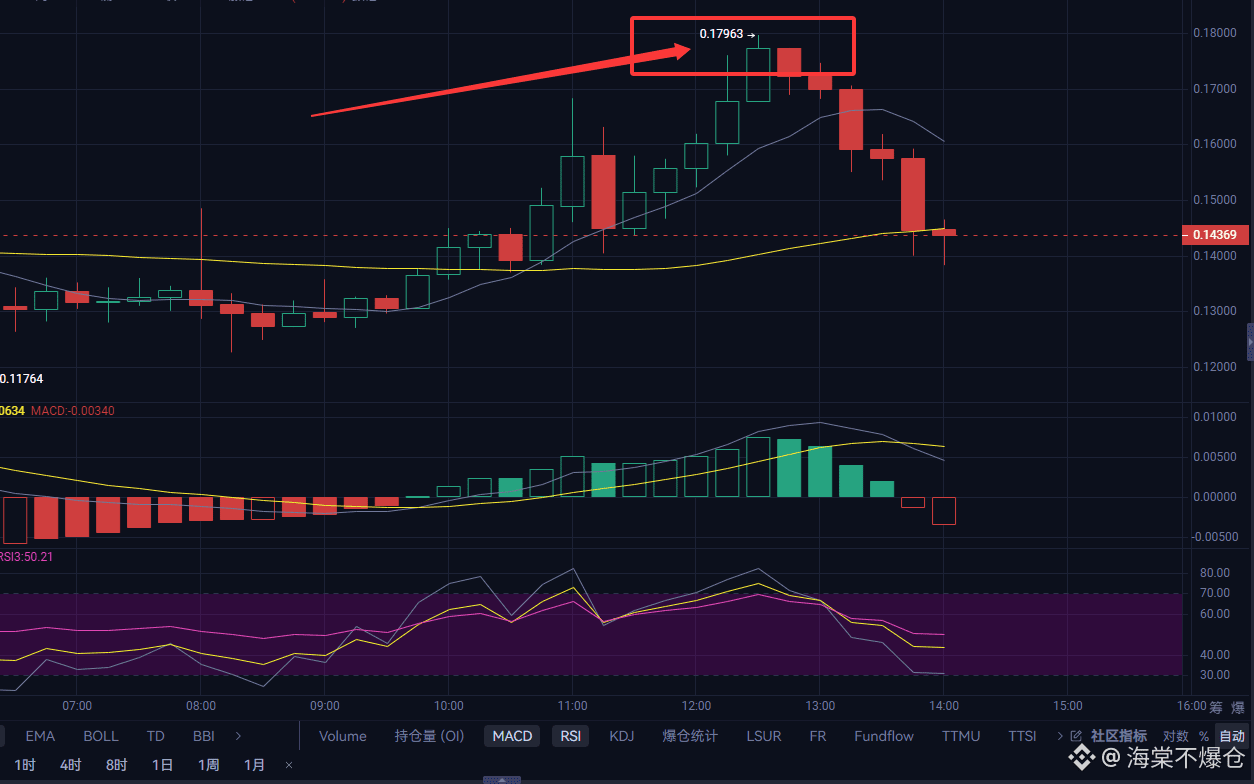The image size is (1254, 784).
Task: Click the 0.12000 price axis label
Action: 1214,366
